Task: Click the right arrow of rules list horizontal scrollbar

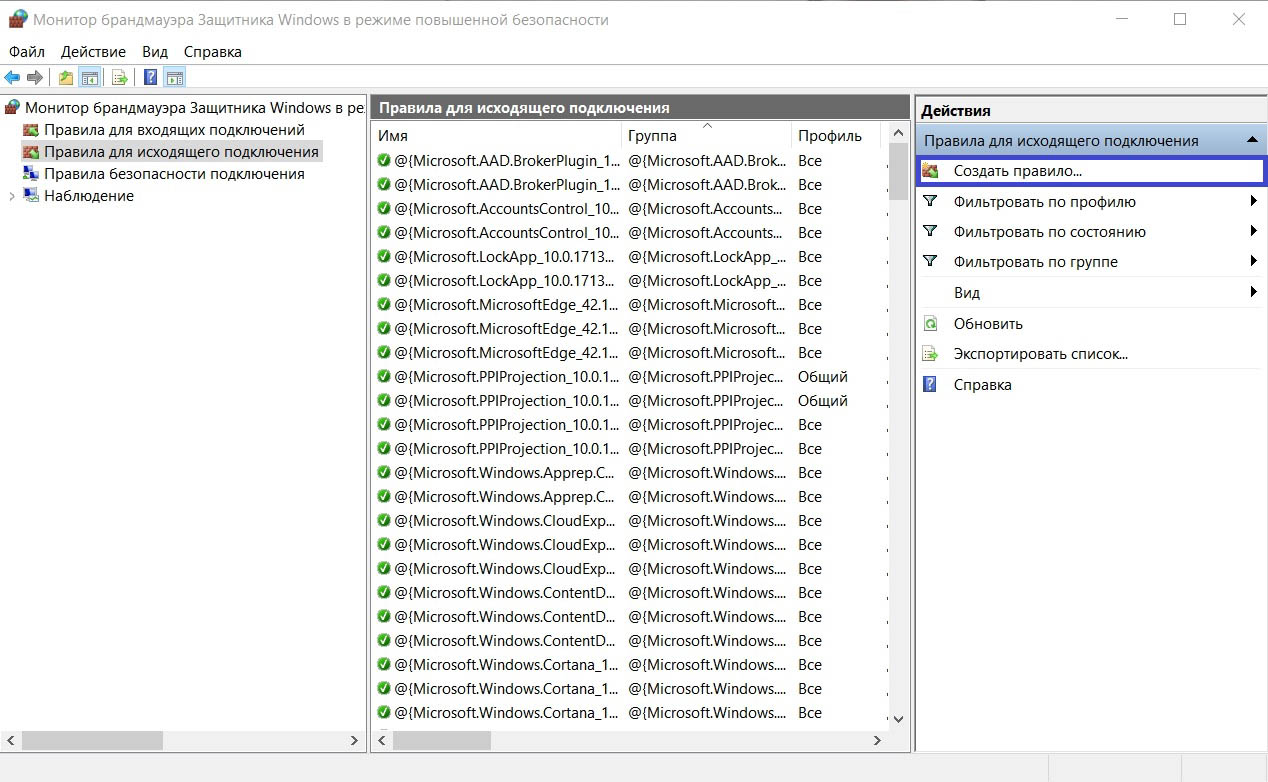Action: click(x=878, y=741)
